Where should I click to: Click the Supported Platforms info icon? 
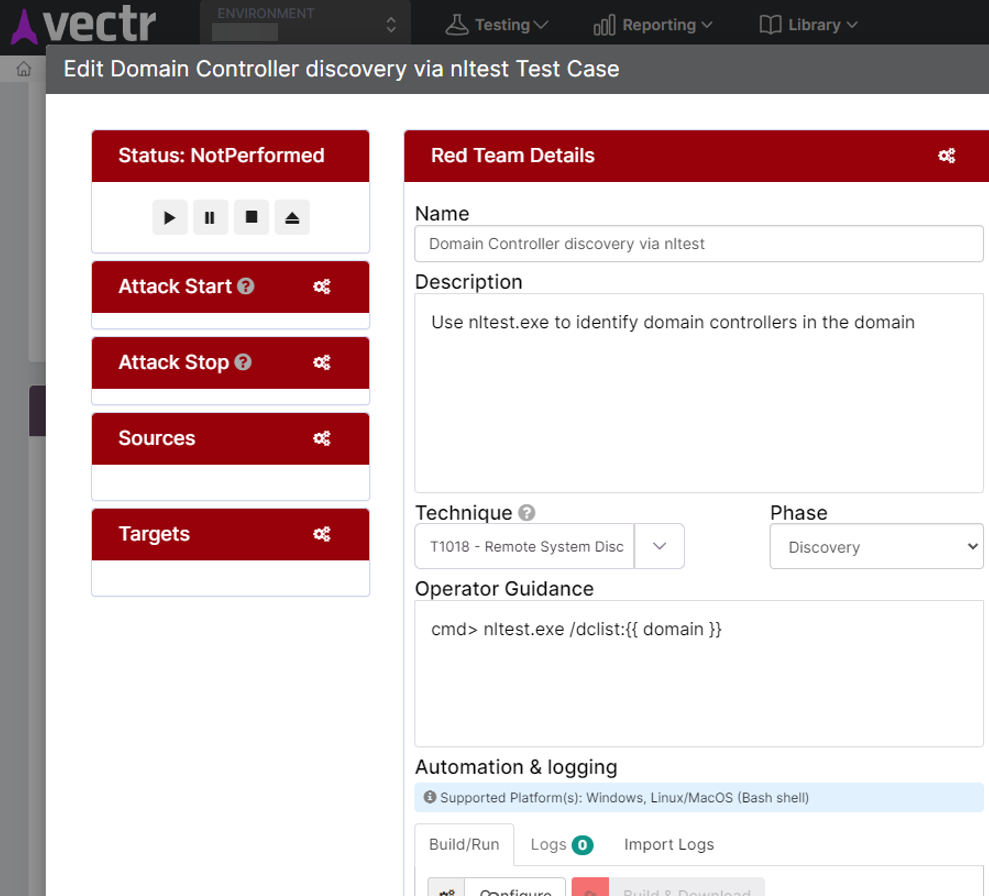point(430,797)
